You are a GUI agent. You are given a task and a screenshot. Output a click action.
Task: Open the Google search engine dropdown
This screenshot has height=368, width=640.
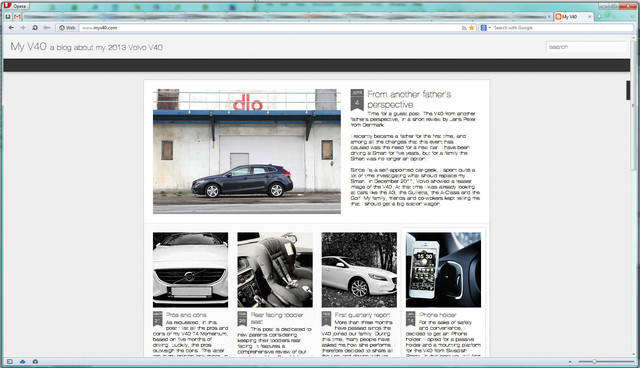pos(485,28)
